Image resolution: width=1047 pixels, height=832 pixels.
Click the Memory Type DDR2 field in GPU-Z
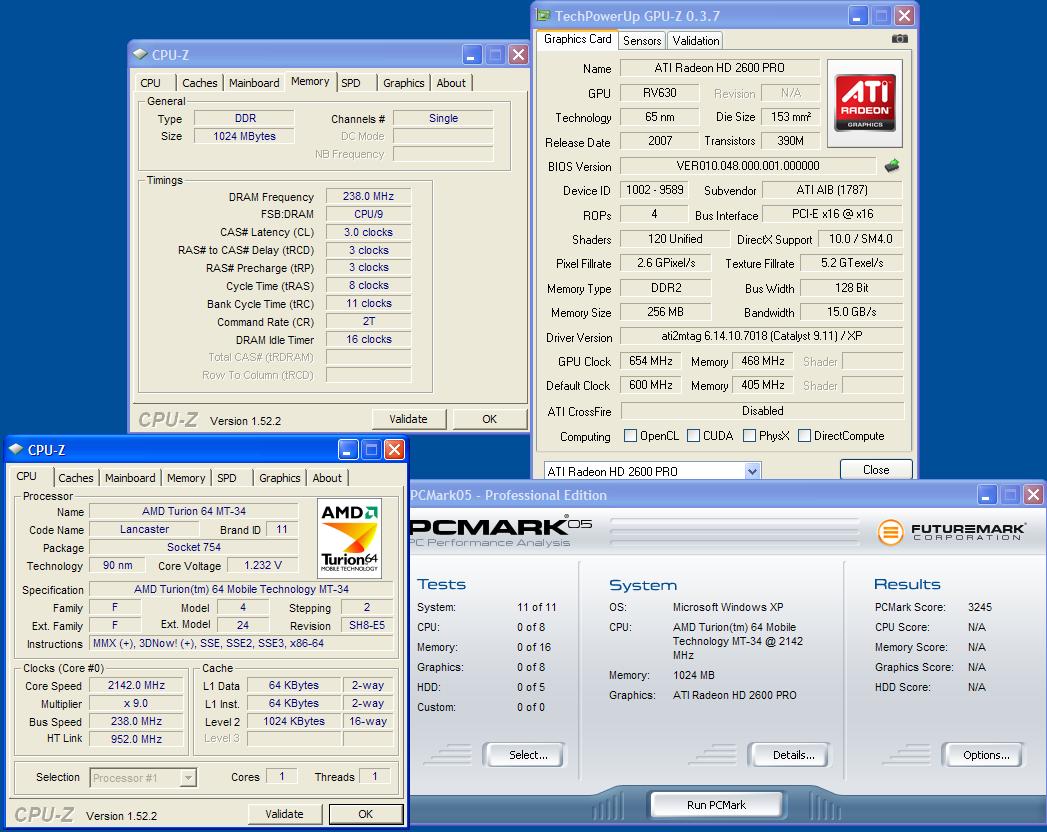[666, 288]
